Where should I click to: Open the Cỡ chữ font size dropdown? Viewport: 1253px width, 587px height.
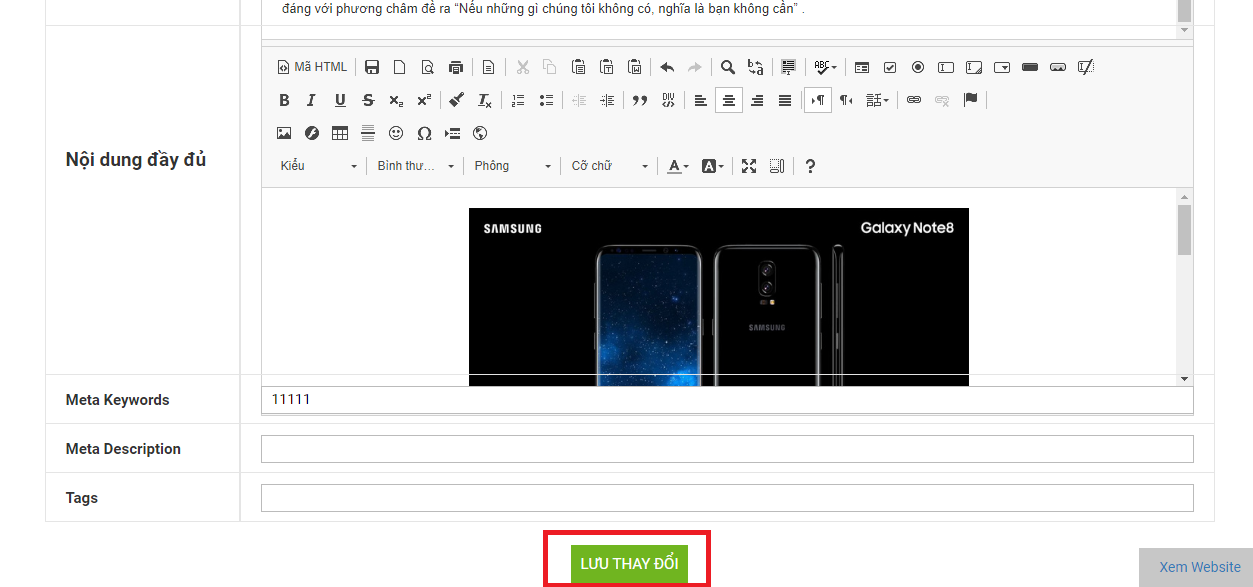pos(610,166)
